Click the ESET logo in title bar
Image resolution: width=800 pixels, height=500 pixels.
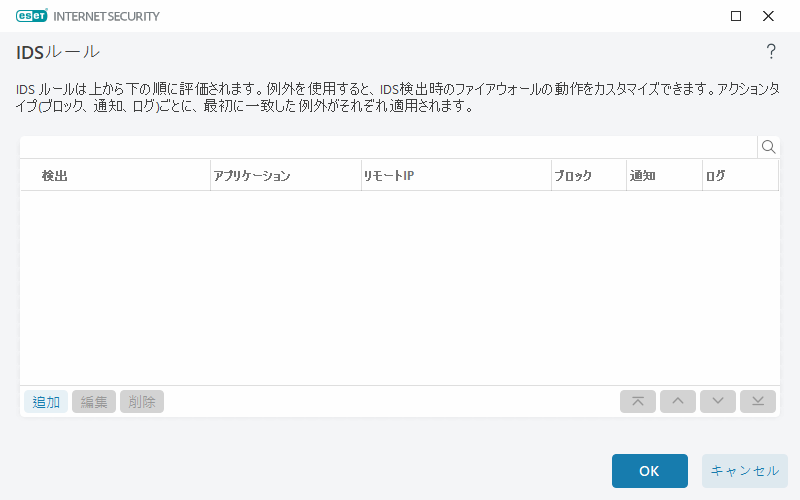(32, 16)
